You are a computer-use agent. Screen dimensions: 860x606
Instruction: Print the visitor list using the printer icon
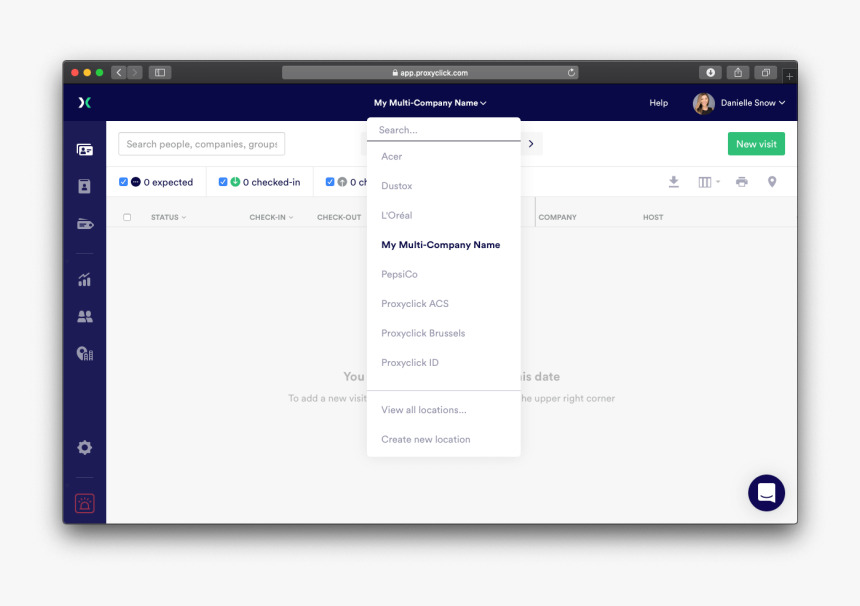pyautogui.click(x=741, y=182)
